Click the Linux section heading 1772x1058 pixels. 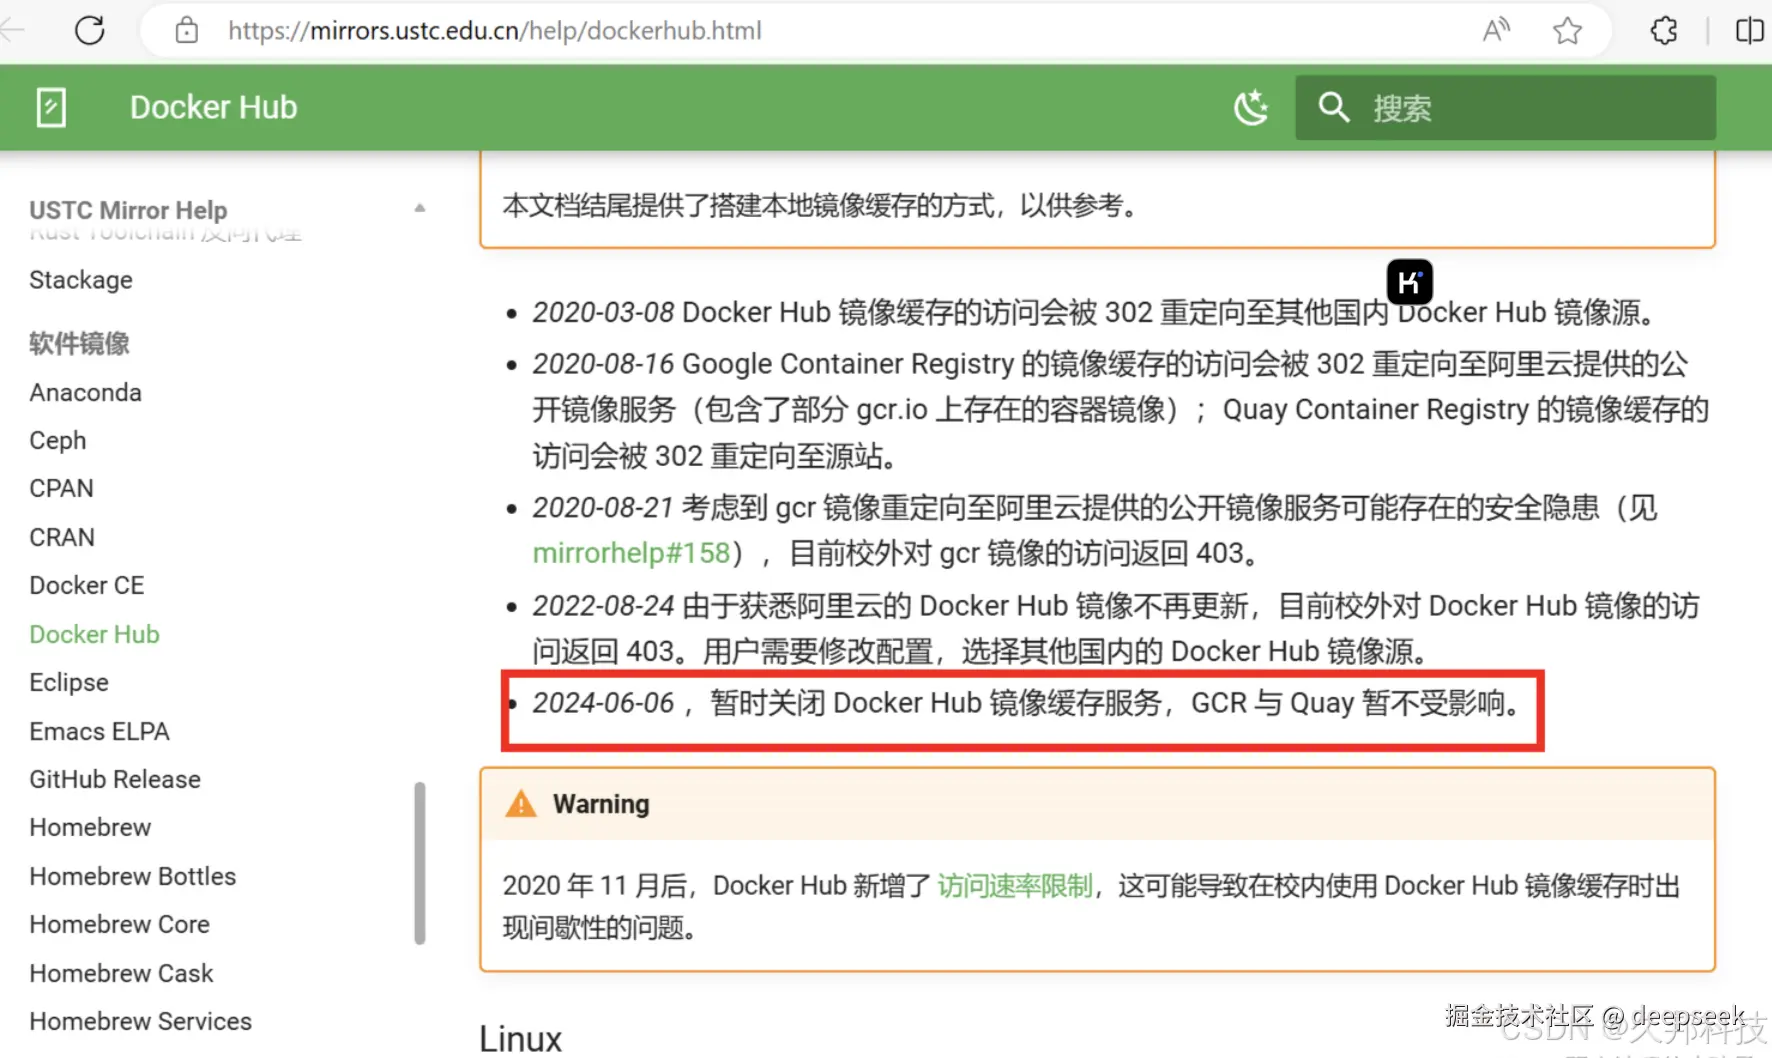521,1039
